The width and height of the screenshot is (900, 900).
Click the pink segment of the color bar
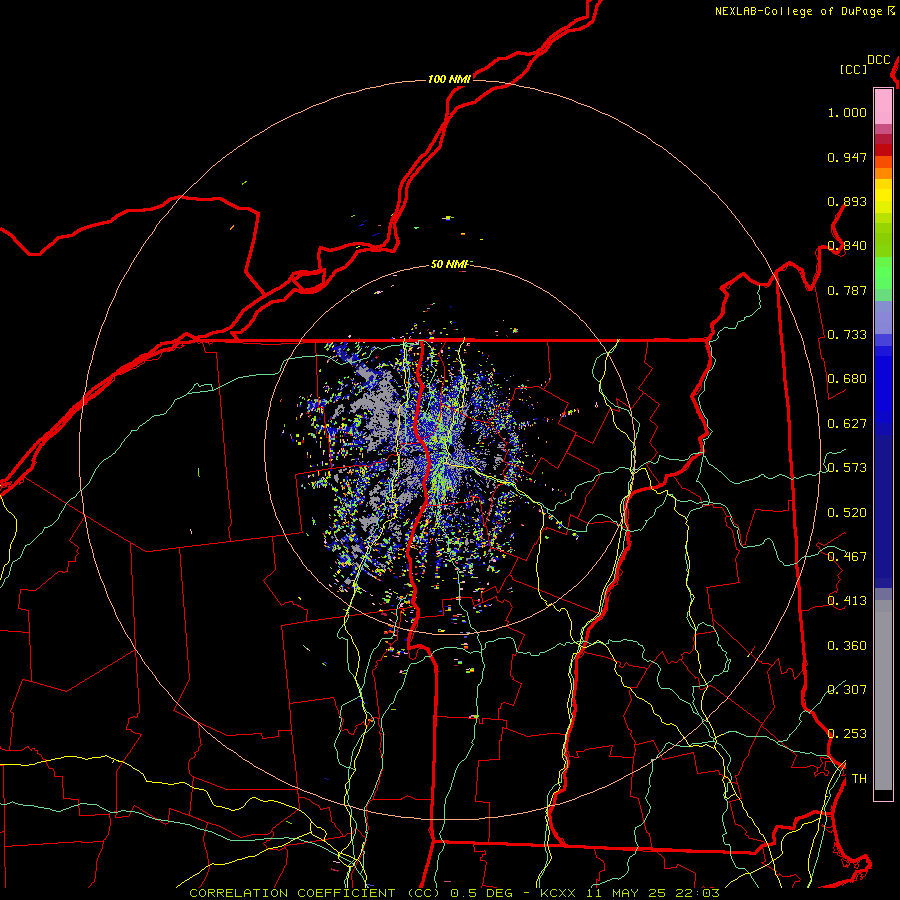pos(883,107)
